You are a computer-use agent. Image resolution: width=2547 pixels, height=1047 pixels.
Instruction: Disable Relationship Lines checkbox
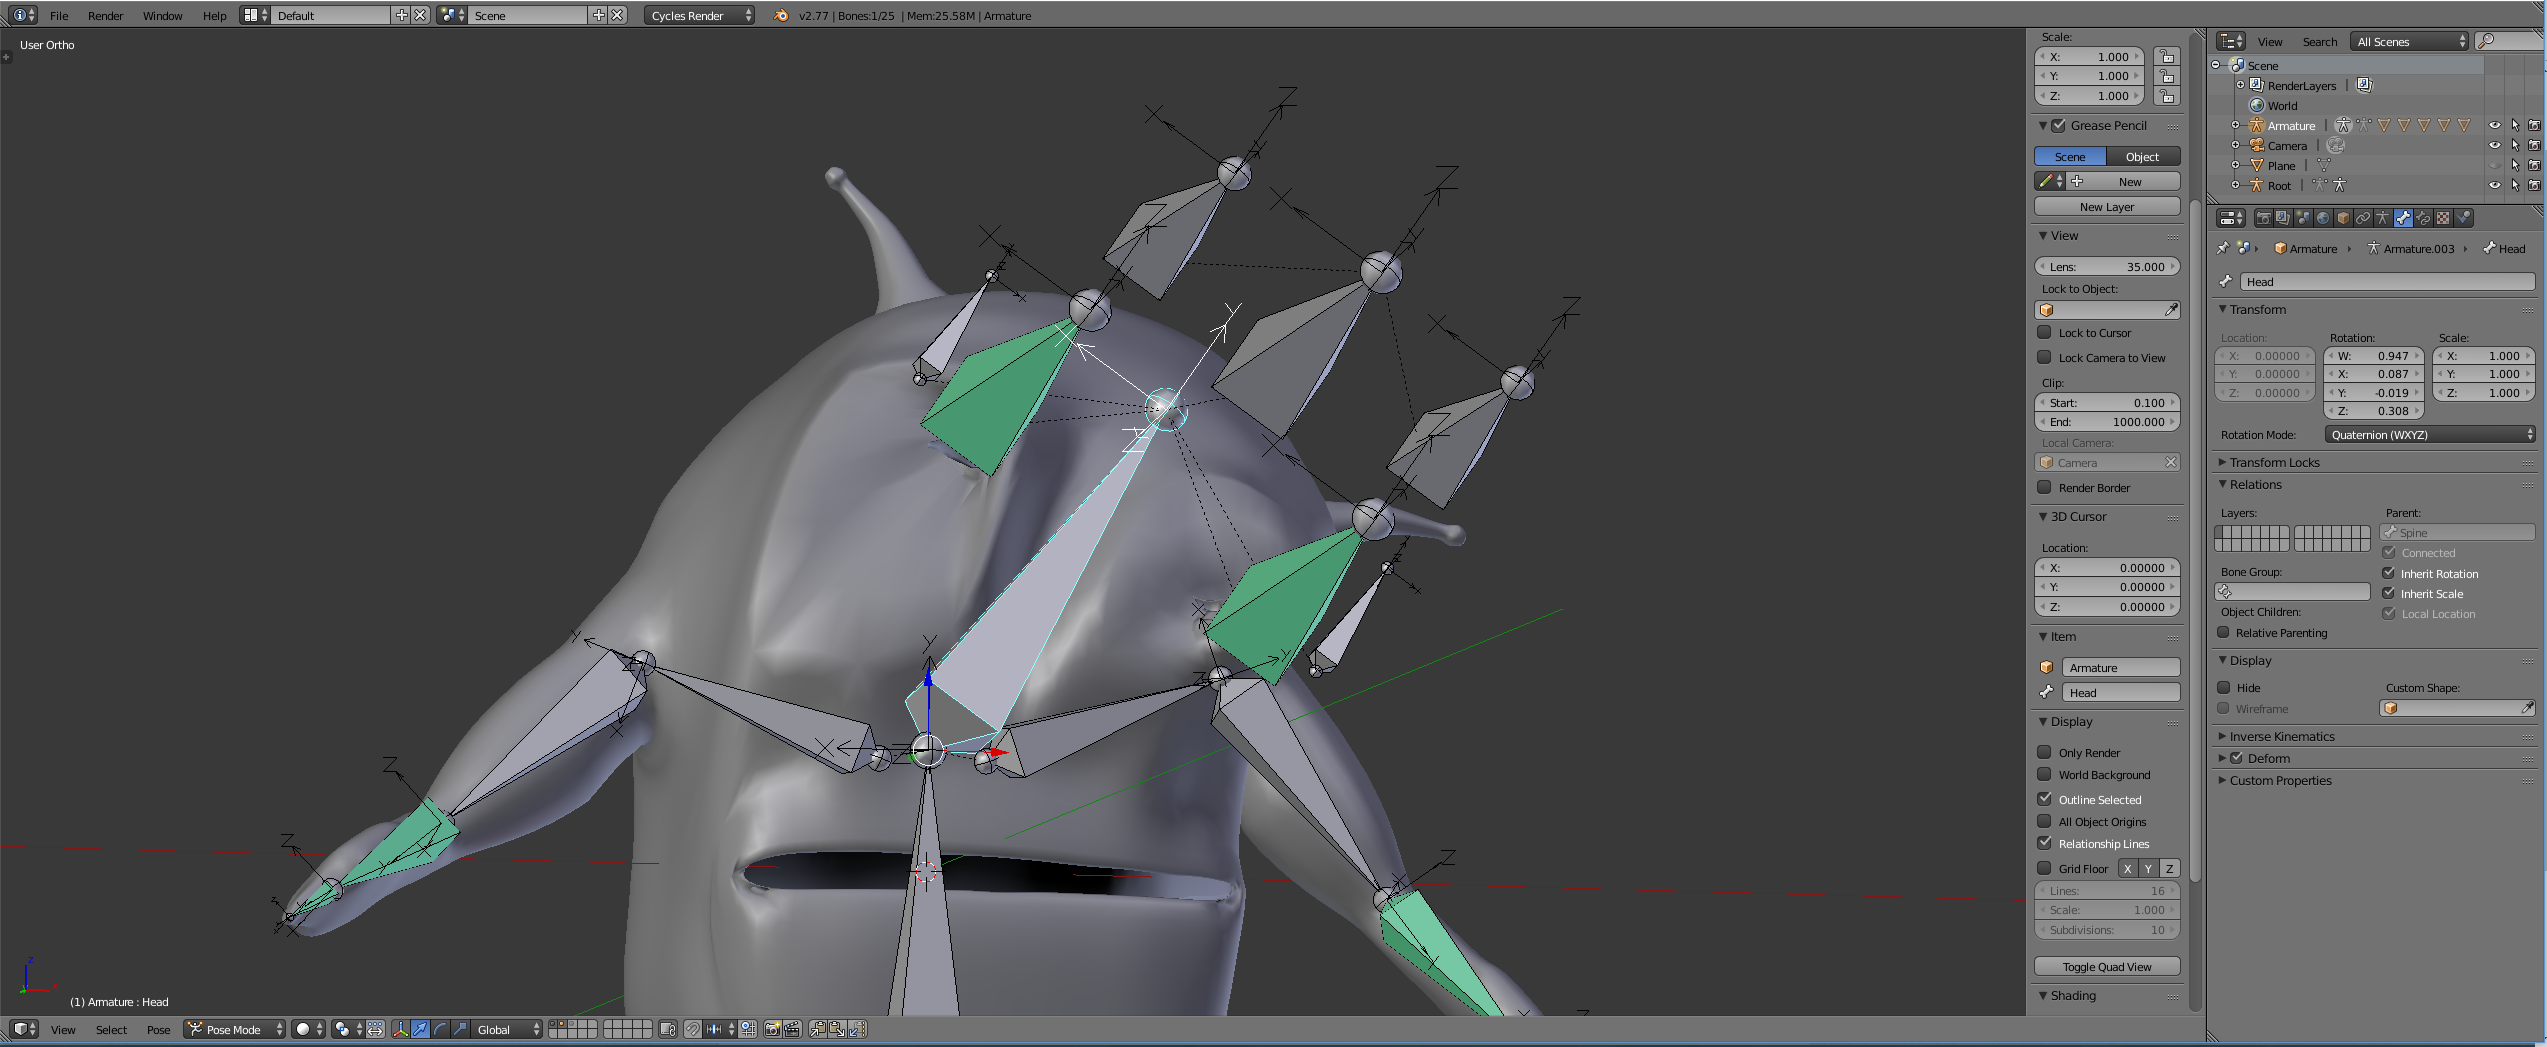[x=2044, y=843]
